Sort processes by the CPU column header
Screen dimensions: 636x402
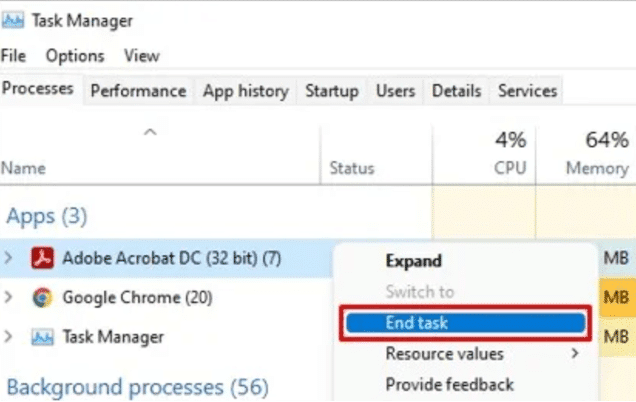[484, 155]
